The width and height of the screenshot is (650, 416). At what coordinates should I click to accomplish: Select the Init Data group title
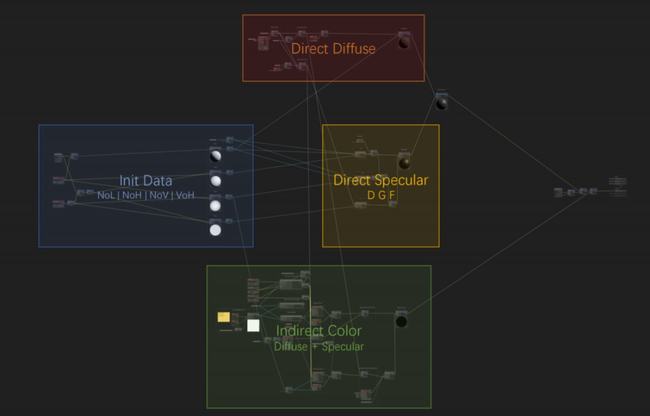click(145, 181)
